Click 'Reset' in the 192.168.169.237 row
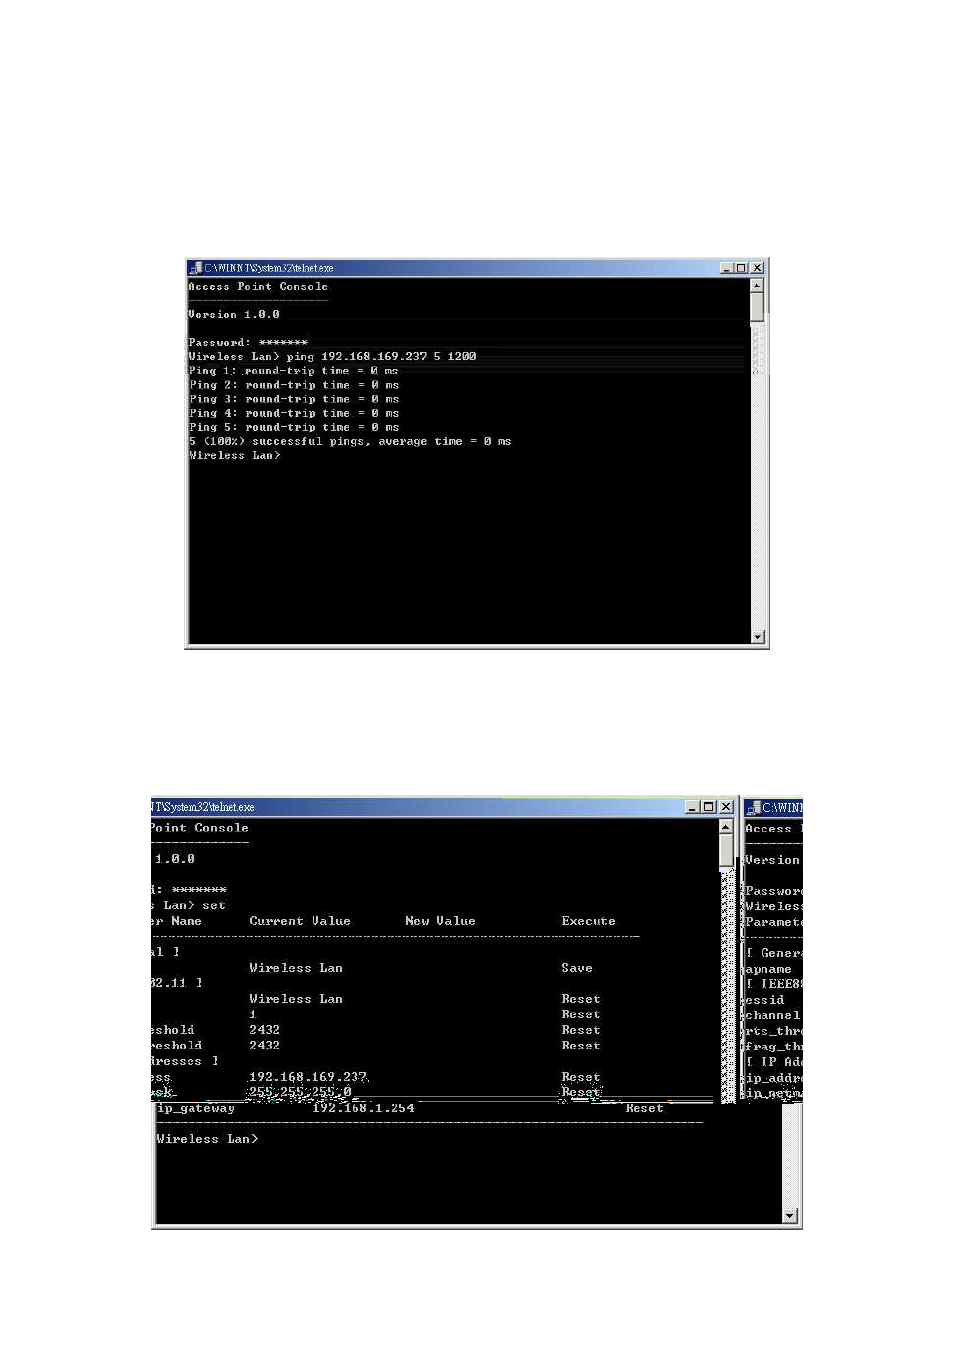 [581, 1077]
